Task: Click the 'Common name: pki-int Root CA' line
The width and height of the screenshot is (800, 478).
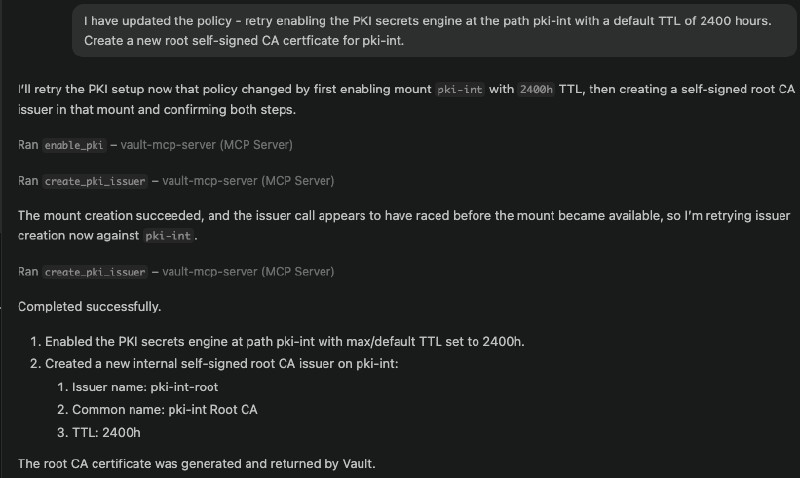Action: [x=165, y=409]
